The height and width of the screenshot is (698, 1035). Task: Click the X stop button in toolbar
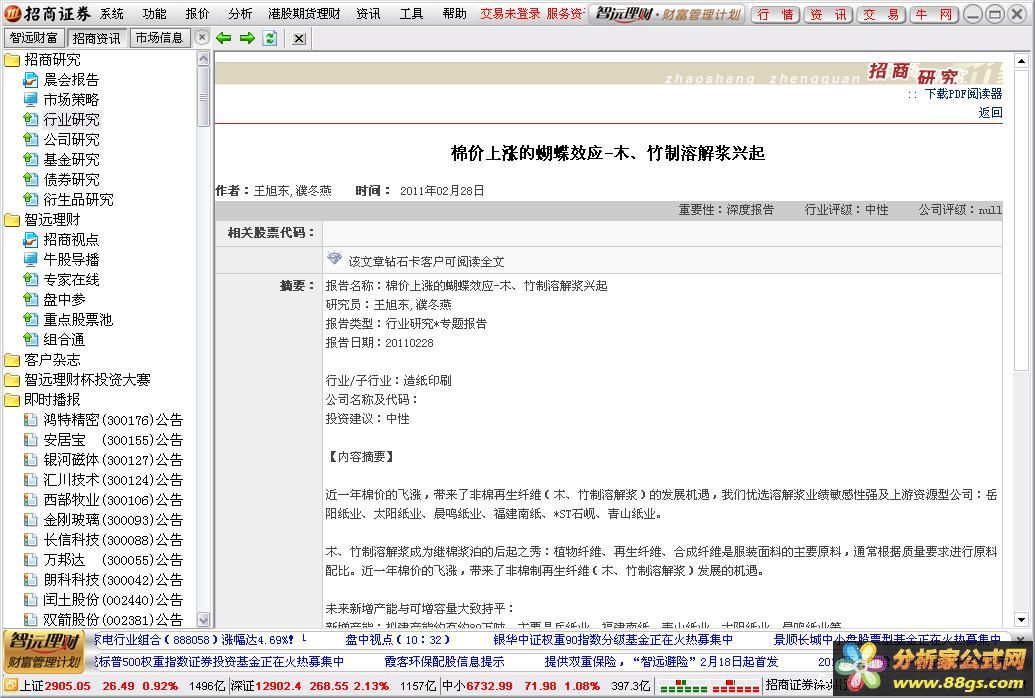point(299,38)
